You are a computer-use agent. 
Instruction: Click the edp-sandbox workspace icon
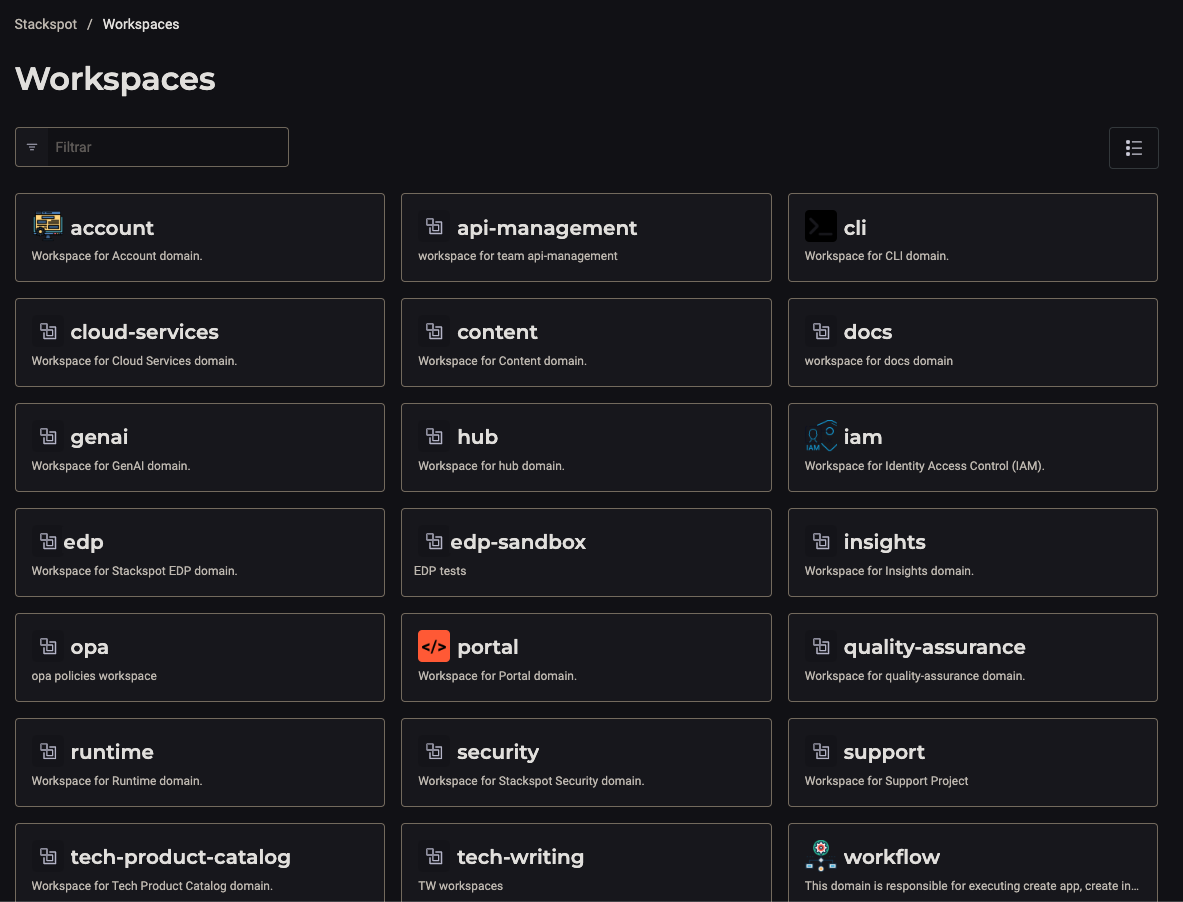click(x=434, y=541)
